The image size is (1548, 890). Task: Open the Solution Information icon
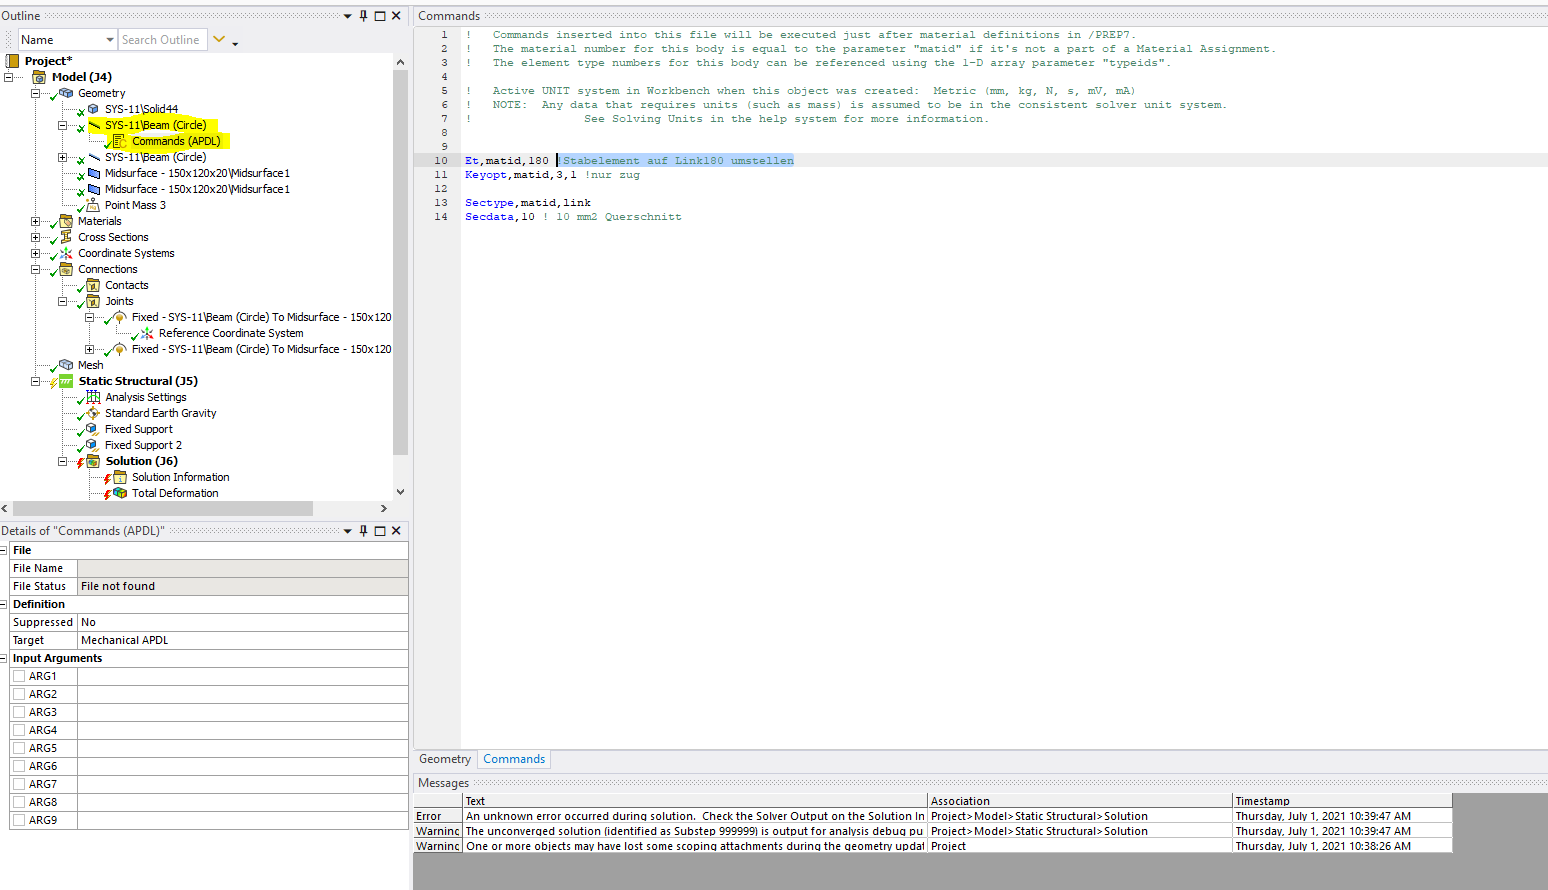tap(120, 477)
